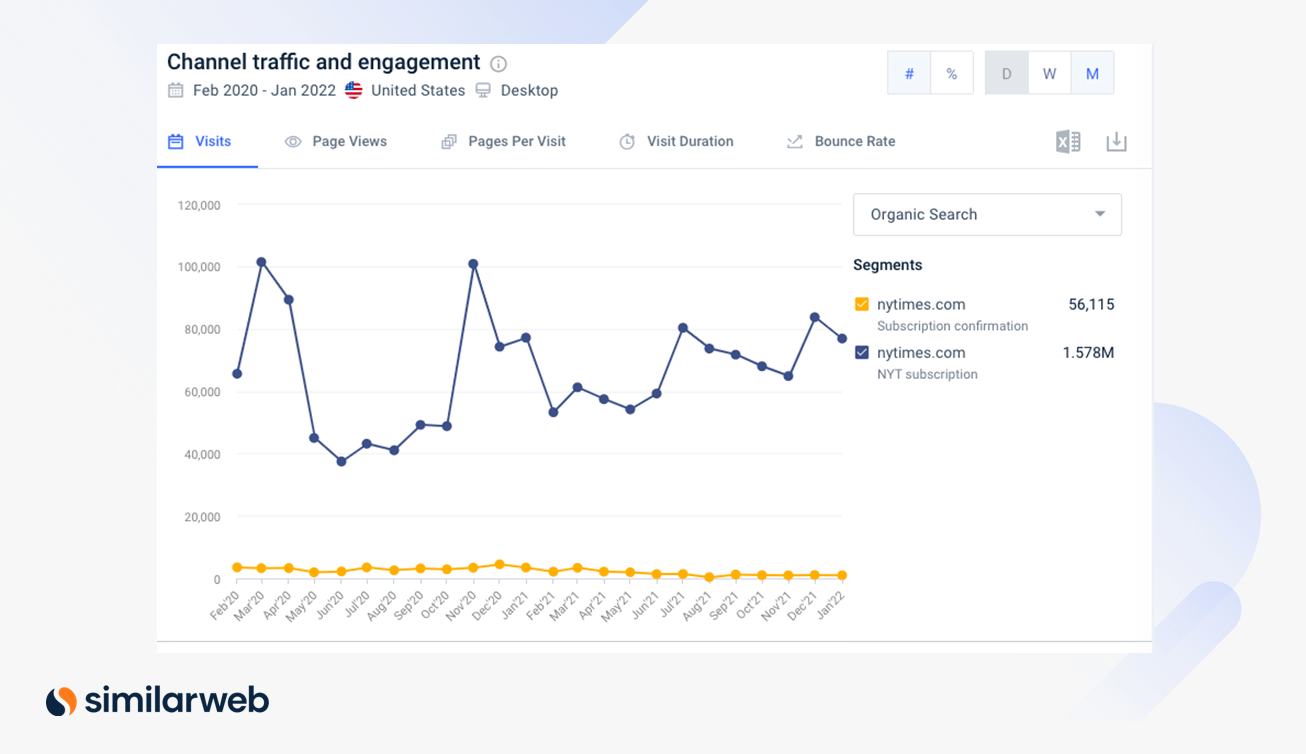1306x754 pixels.
Task: Click the United States flag icon
Action: pyautogui.click(x=353, y=90)
